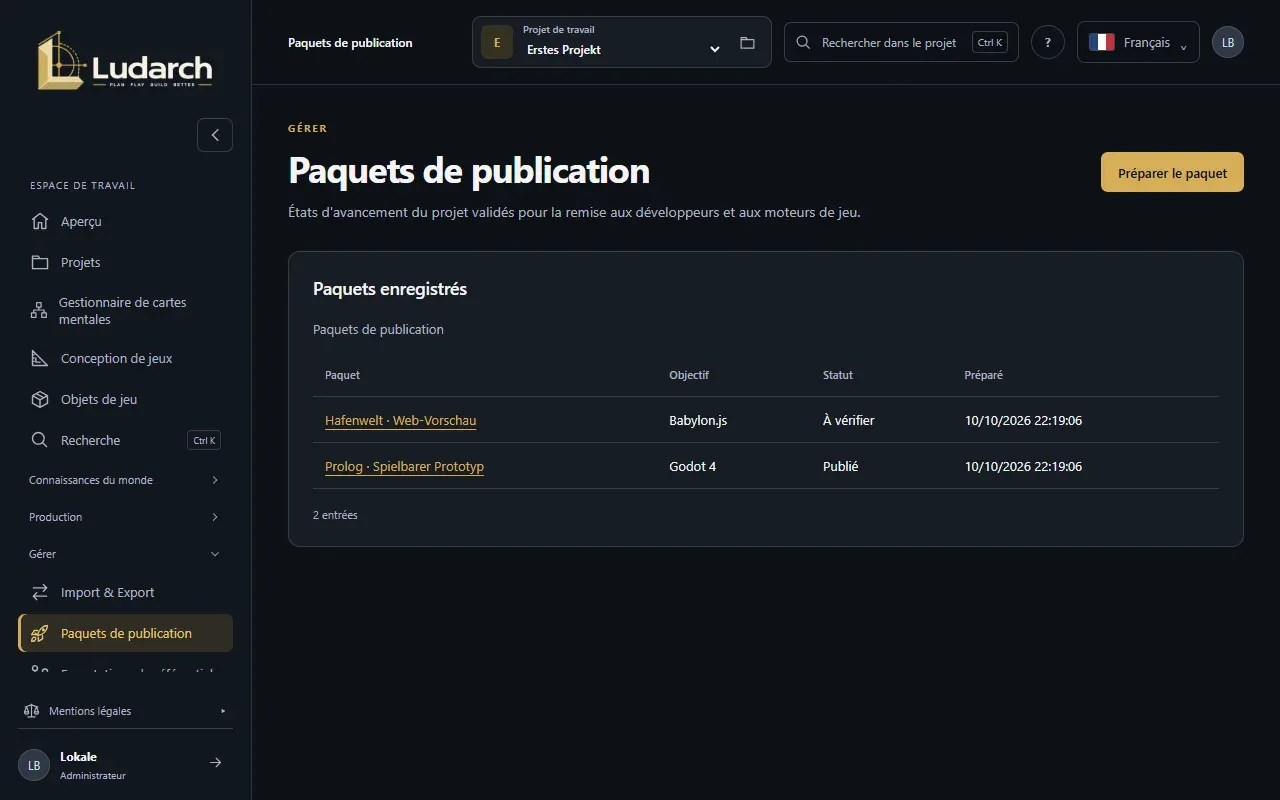Screen dimensions: 1280x800
Task: Click the Préparer le paquet button
Action: (x=1172, y=172)
